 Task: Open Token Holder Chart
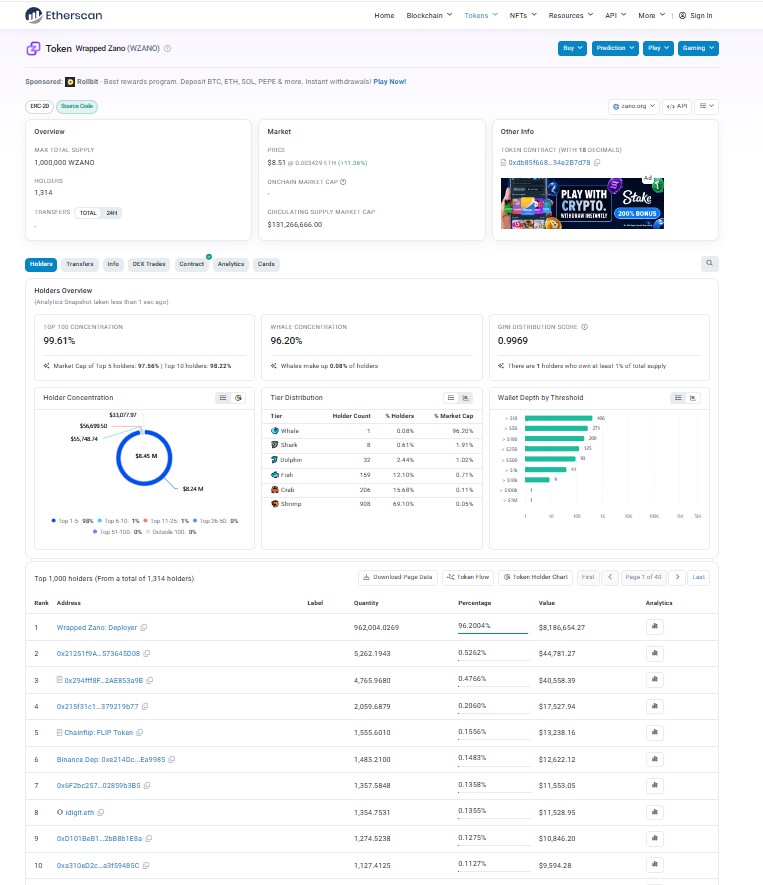click(x=536, y=577)
